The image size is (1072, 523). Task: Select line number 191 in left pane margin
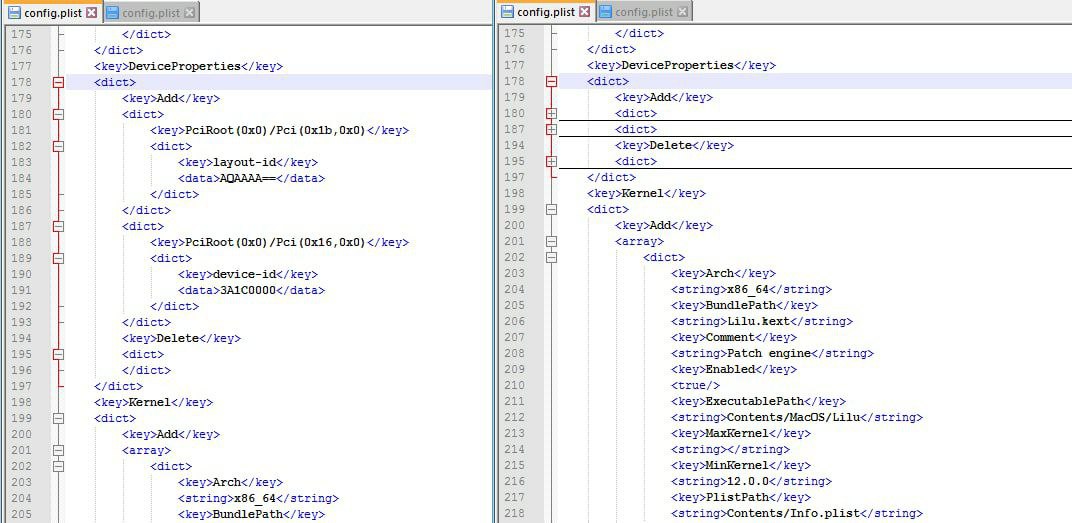21,290
